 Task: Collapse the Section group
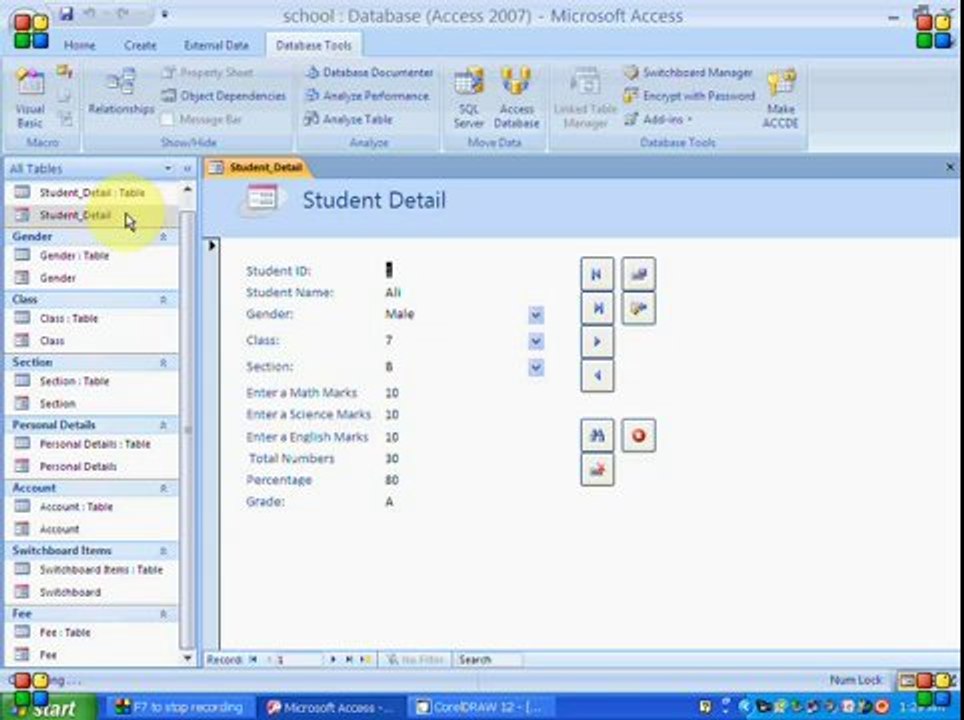[x=164, y=363]
